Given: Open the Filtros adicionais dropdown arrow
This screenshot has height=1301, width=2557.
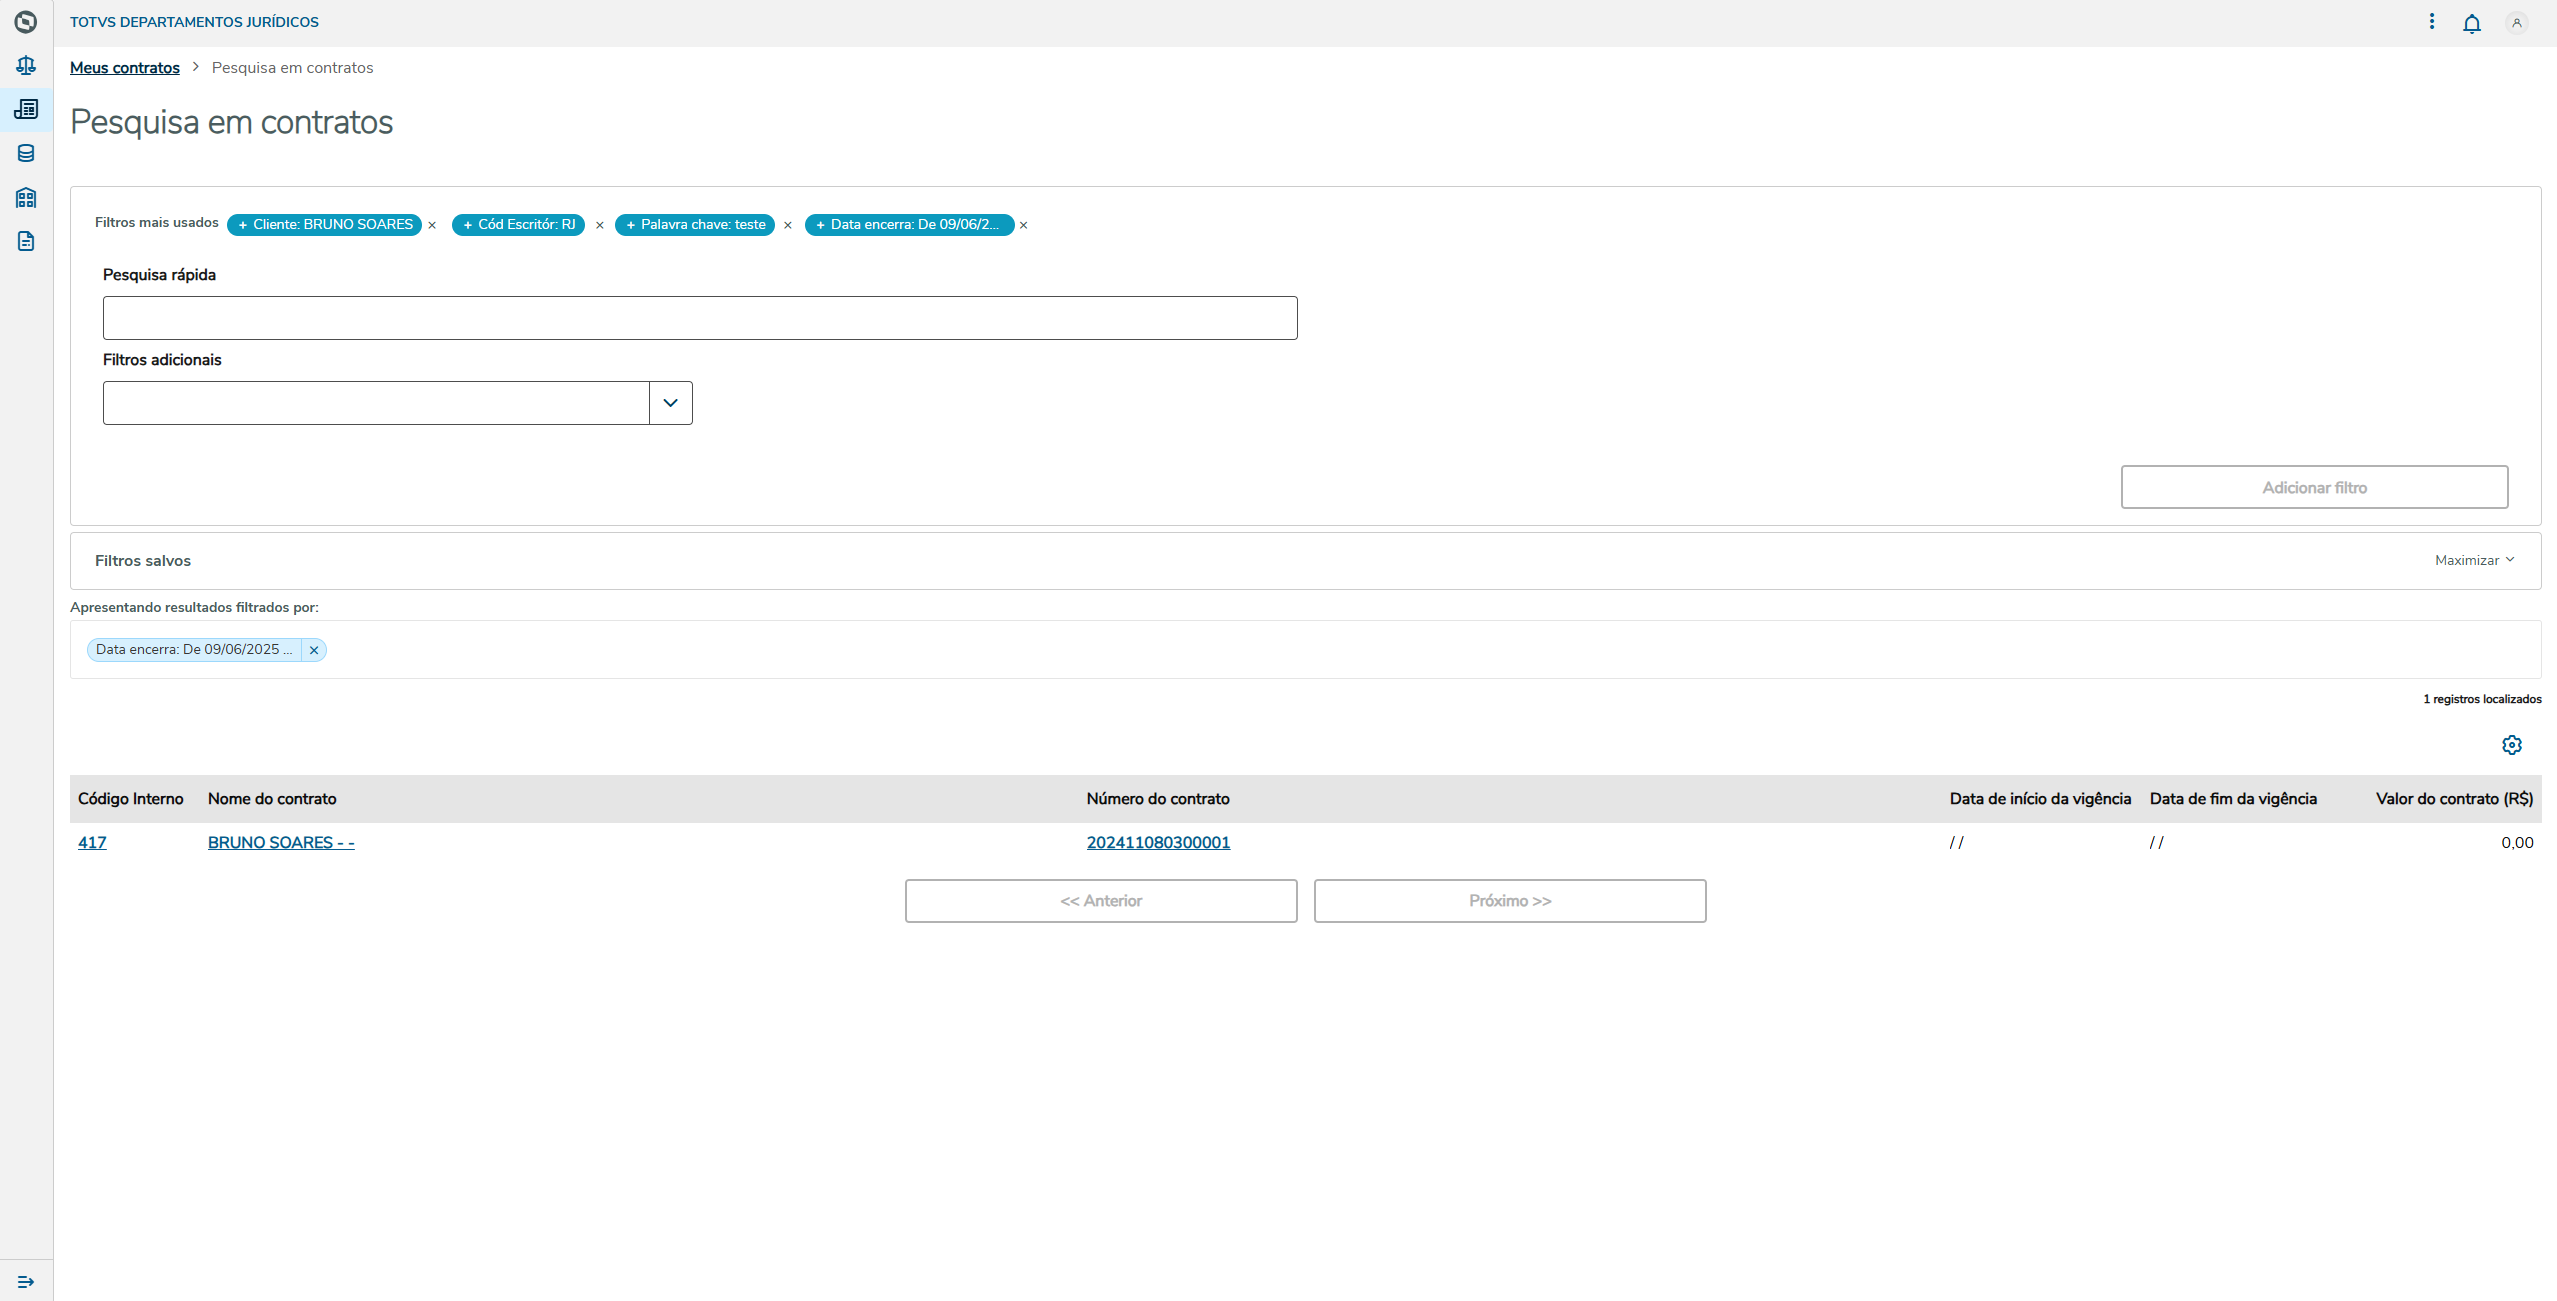Looking at the screenshot, I should click(670, 403).
